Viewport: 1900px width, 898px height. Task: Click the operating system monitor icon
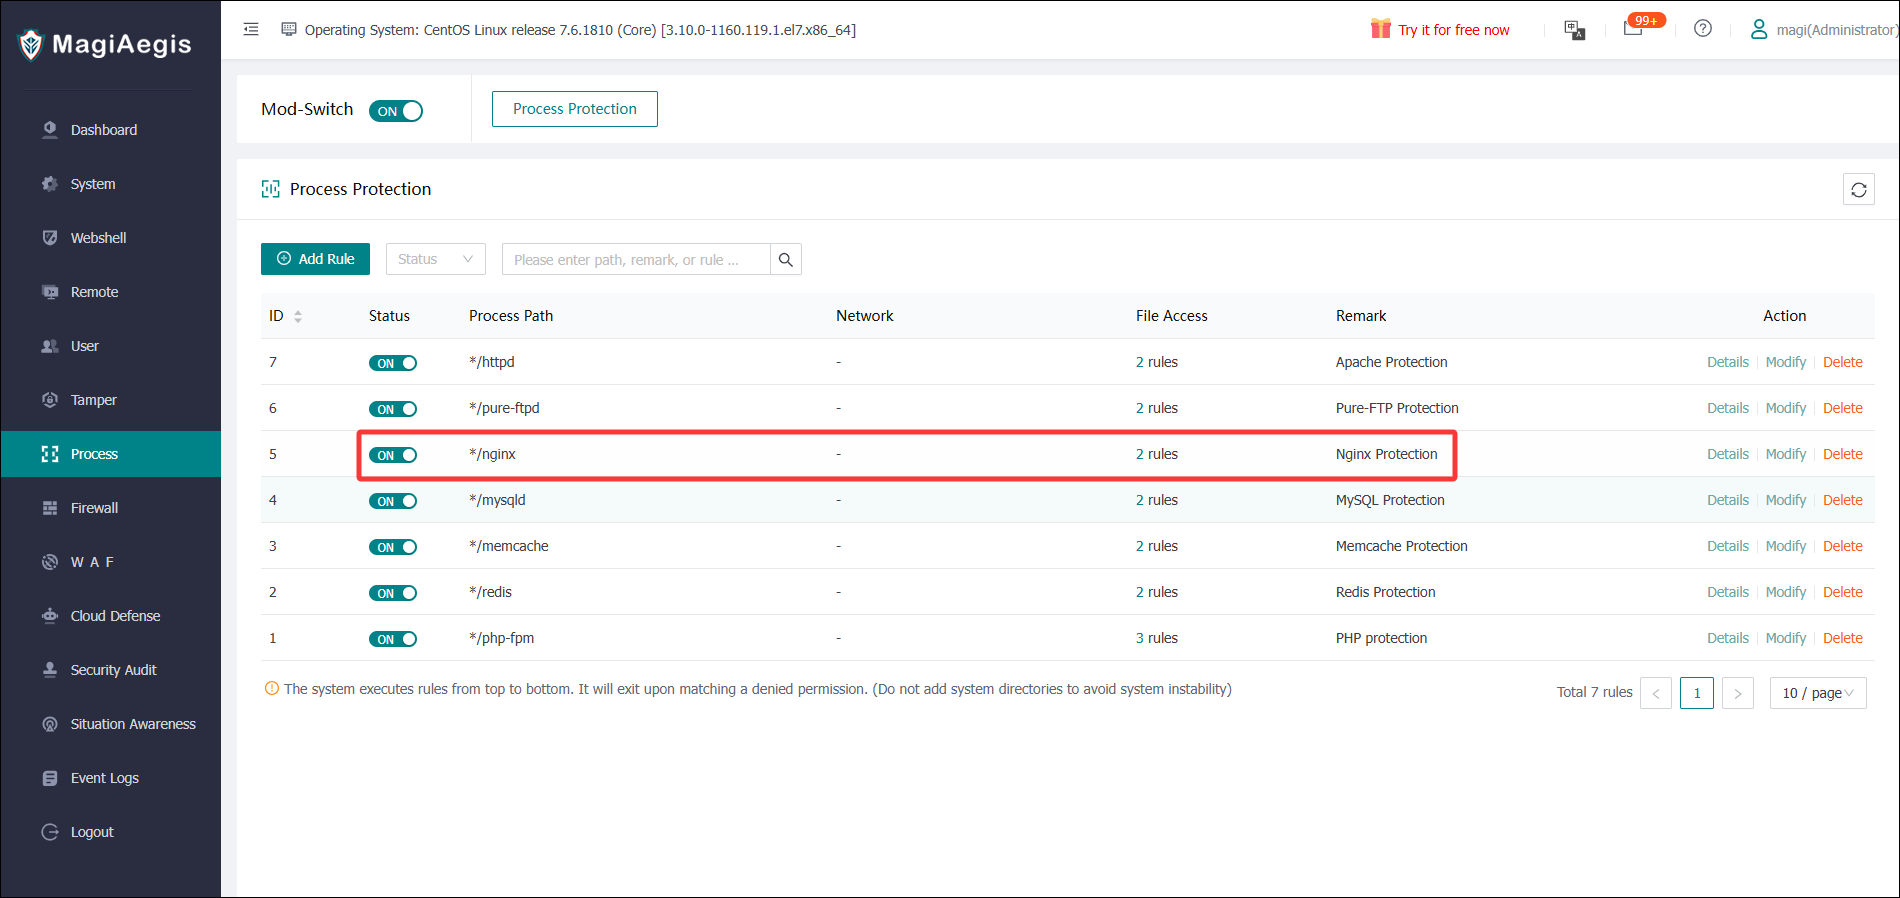click(289, 30)
